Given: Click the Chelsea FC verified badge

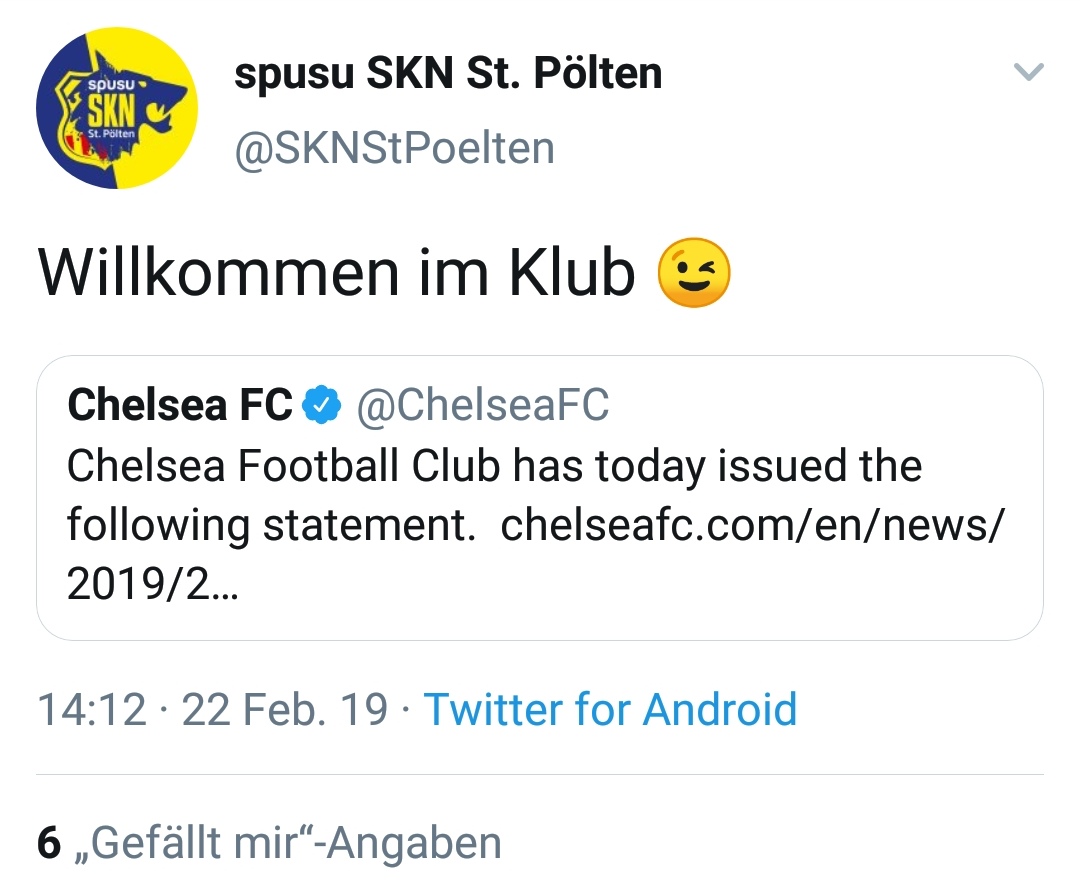Looking at the screenshot, I should pos(323,404).
